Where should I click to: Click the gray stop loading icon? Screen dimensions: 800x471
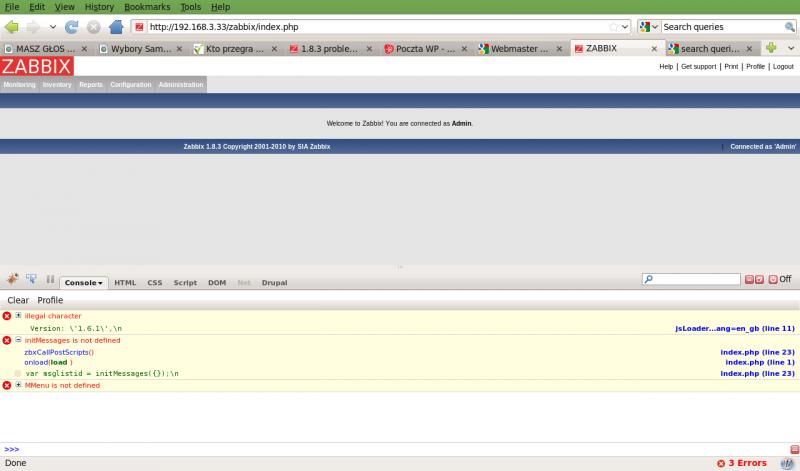point(93,27)
